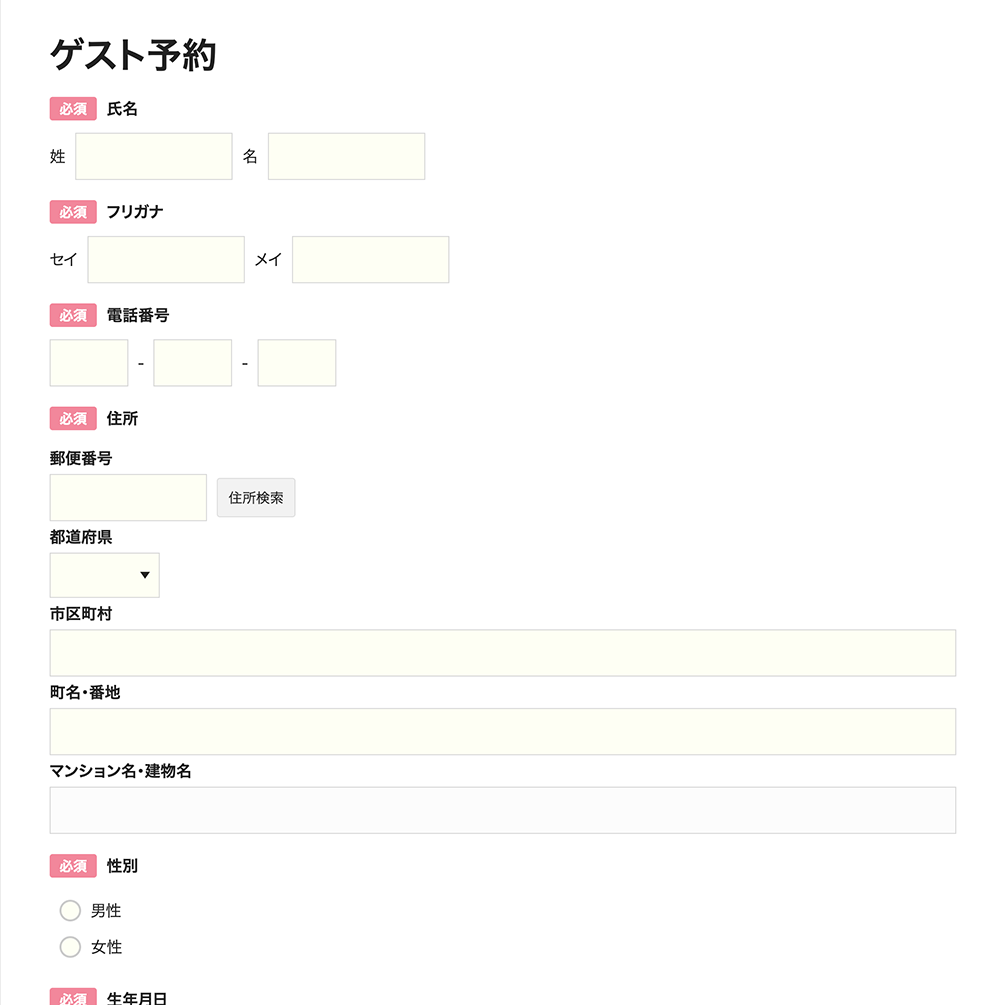Click the 必須 badge beside 氏名
Screen dimensions: 1000x1005
pos(73,109)
